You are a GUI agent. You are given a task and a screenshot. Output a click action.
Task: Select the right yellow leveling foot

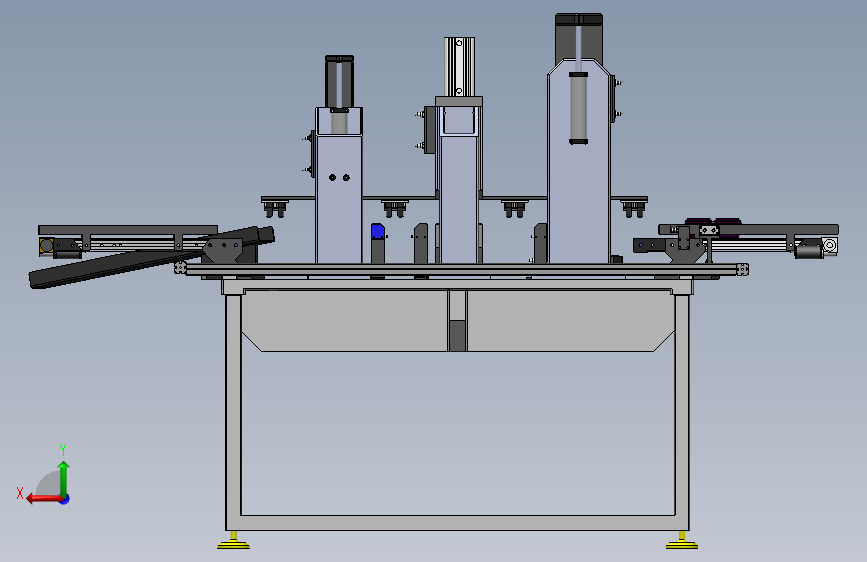(x=682, y=542)
